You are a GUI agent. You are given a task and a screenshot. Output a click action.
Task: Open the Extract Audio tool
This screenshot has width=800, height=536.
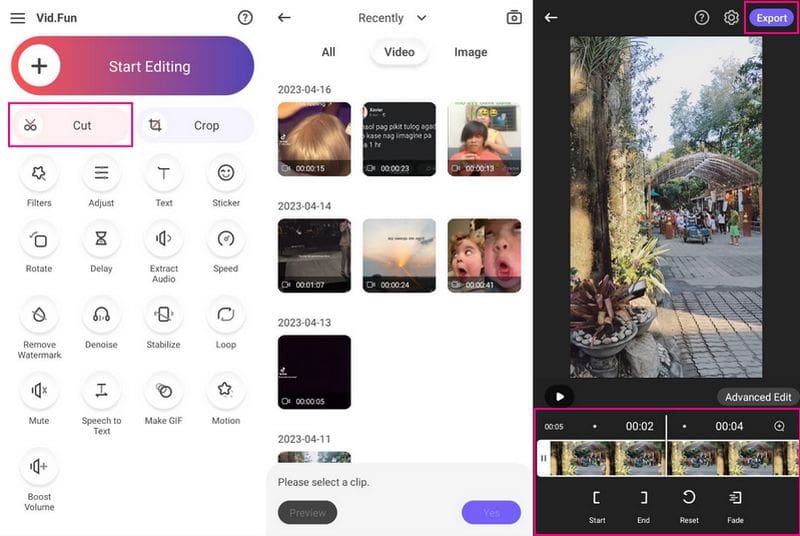coord(163,252)
